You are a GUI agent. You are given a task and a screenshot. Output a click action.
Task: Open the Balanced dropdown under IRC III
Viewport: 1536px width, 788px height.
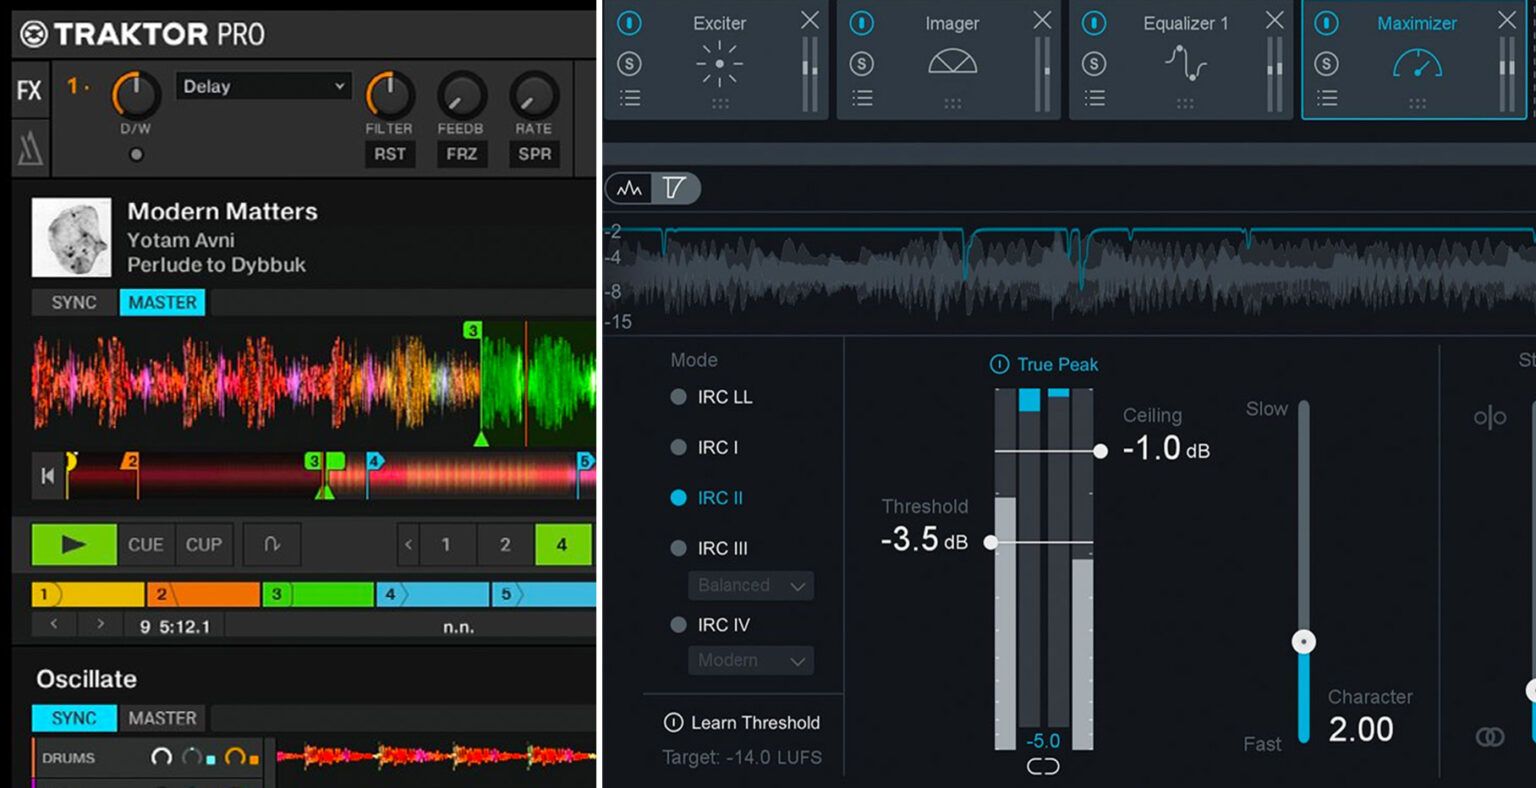tap(750, 585)
